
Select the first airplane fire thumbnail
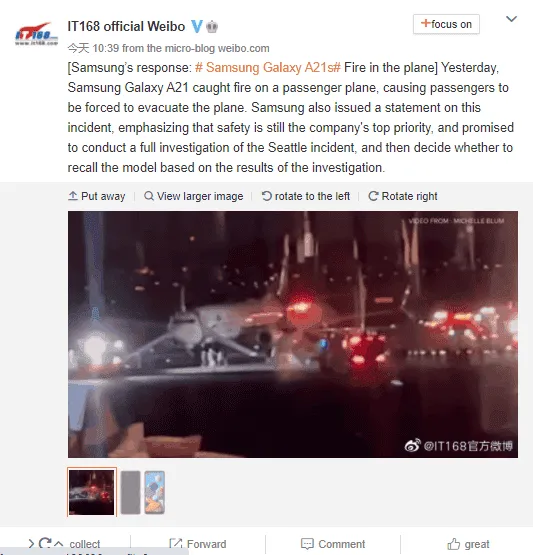(92, 492)
